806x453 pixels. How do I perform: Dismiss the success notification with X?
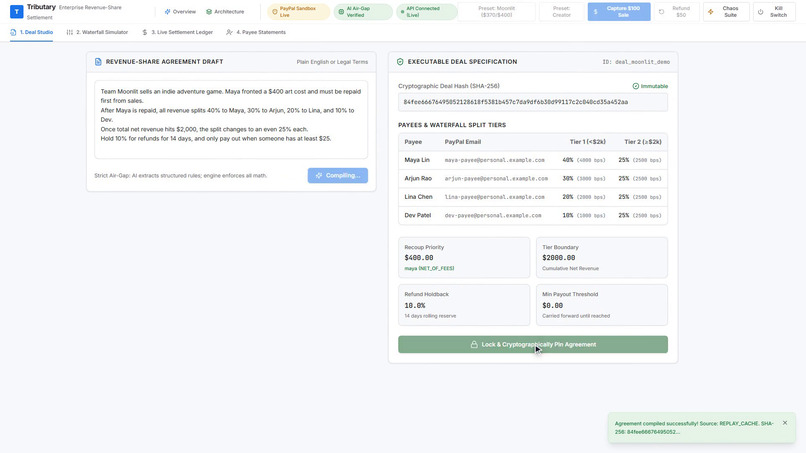point(785,423)
